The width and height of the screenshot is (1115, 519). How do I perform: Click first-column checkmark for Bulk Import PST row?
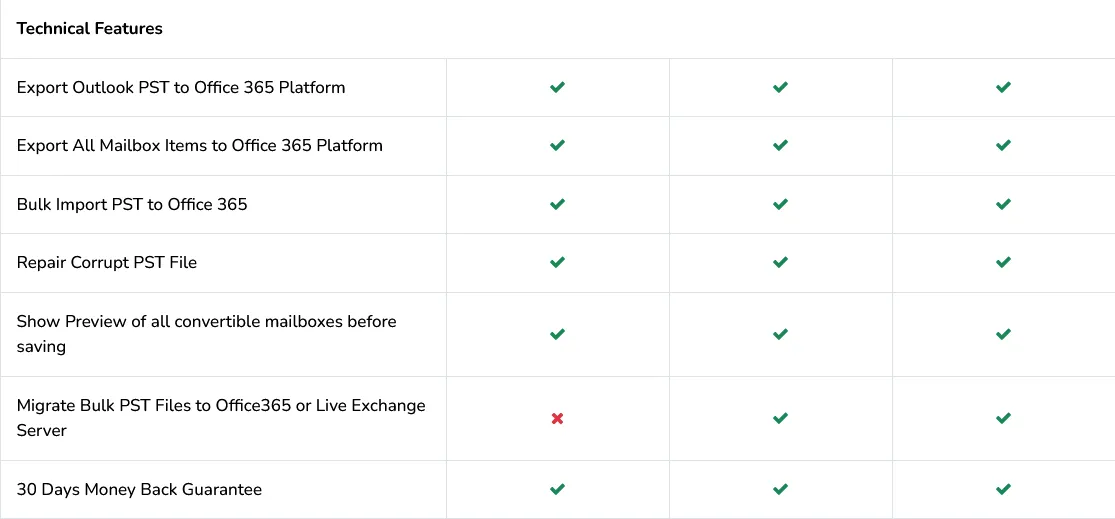pos(557,204)
